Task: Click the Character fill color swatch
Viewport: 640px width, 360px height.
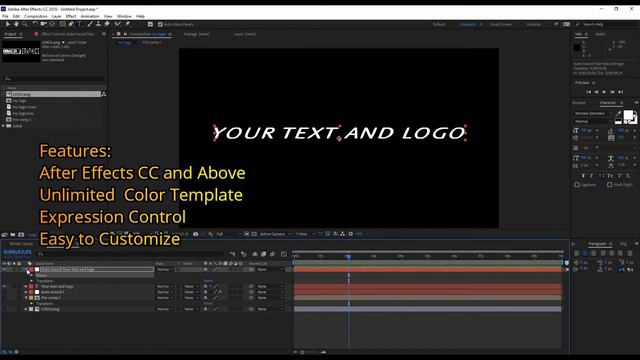Action: 628,115
